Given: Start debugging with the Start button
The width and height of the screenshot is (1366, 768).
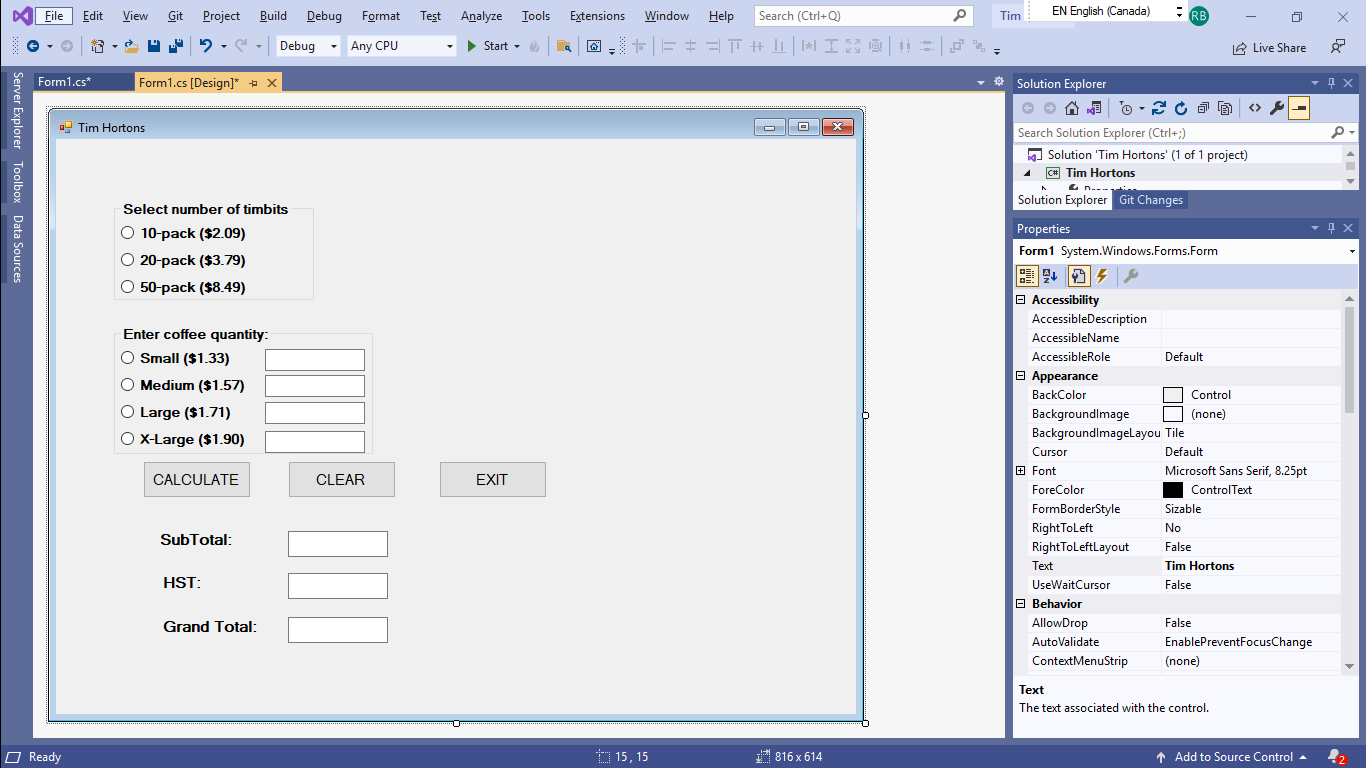Looking at the screenshot, I should click(x=487, y=46).
